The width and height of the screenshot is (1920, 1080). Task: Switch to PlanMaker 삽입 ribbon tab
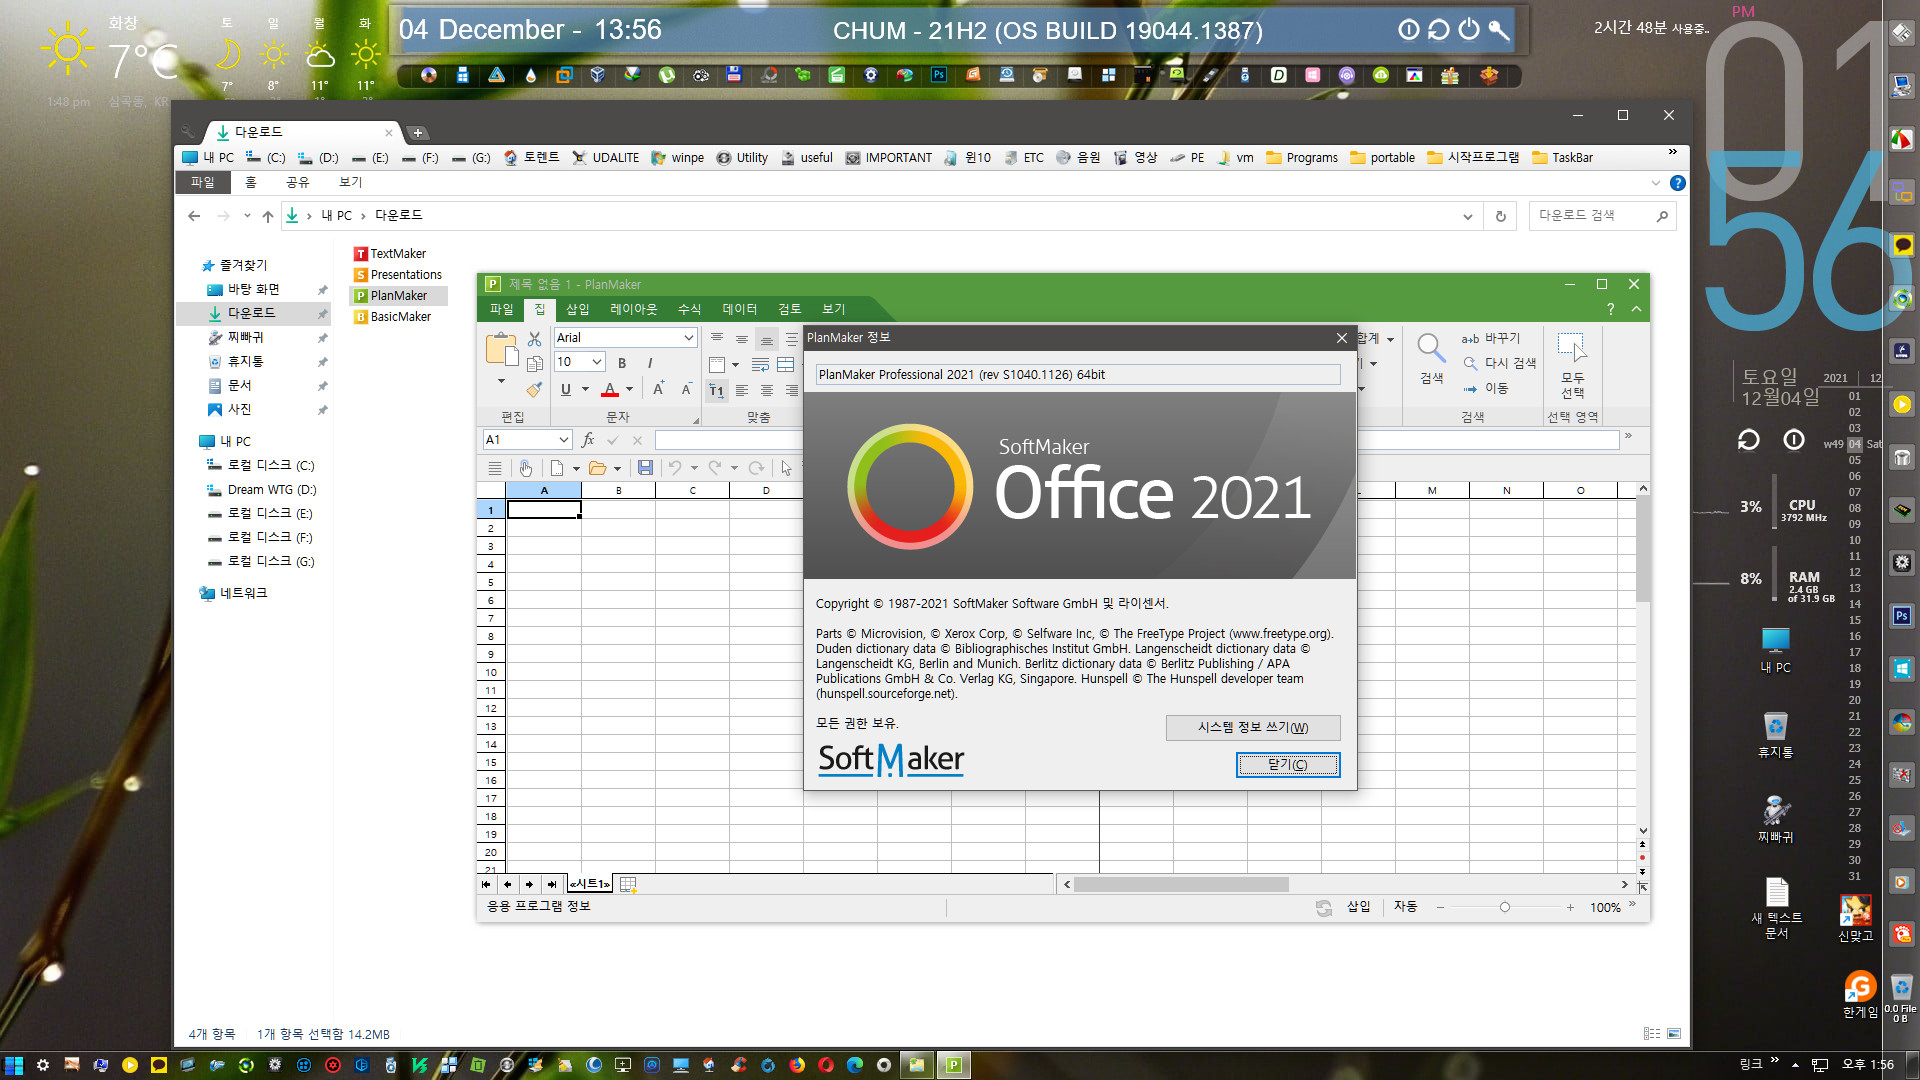[x=578, y=310]
